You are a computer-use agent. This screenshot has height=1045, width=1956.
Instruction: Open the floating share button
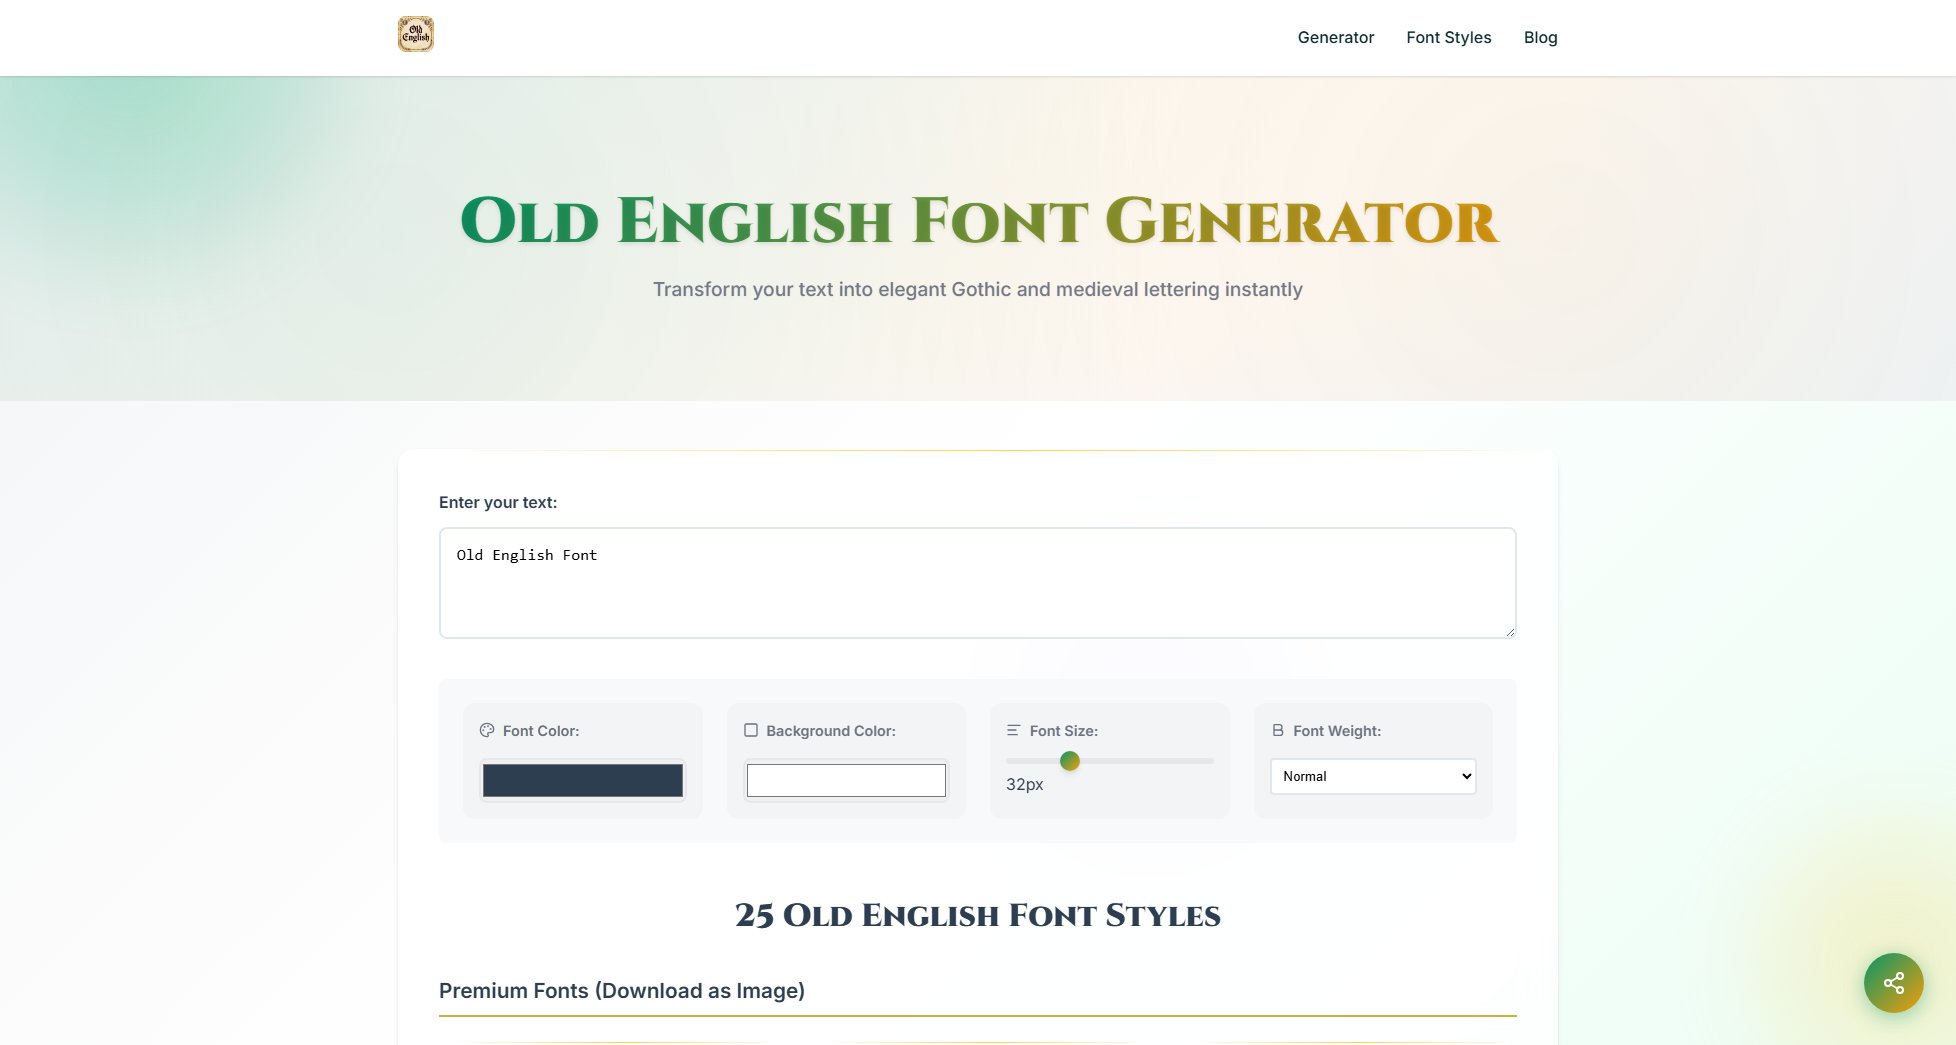click(x=1893, y=983)
